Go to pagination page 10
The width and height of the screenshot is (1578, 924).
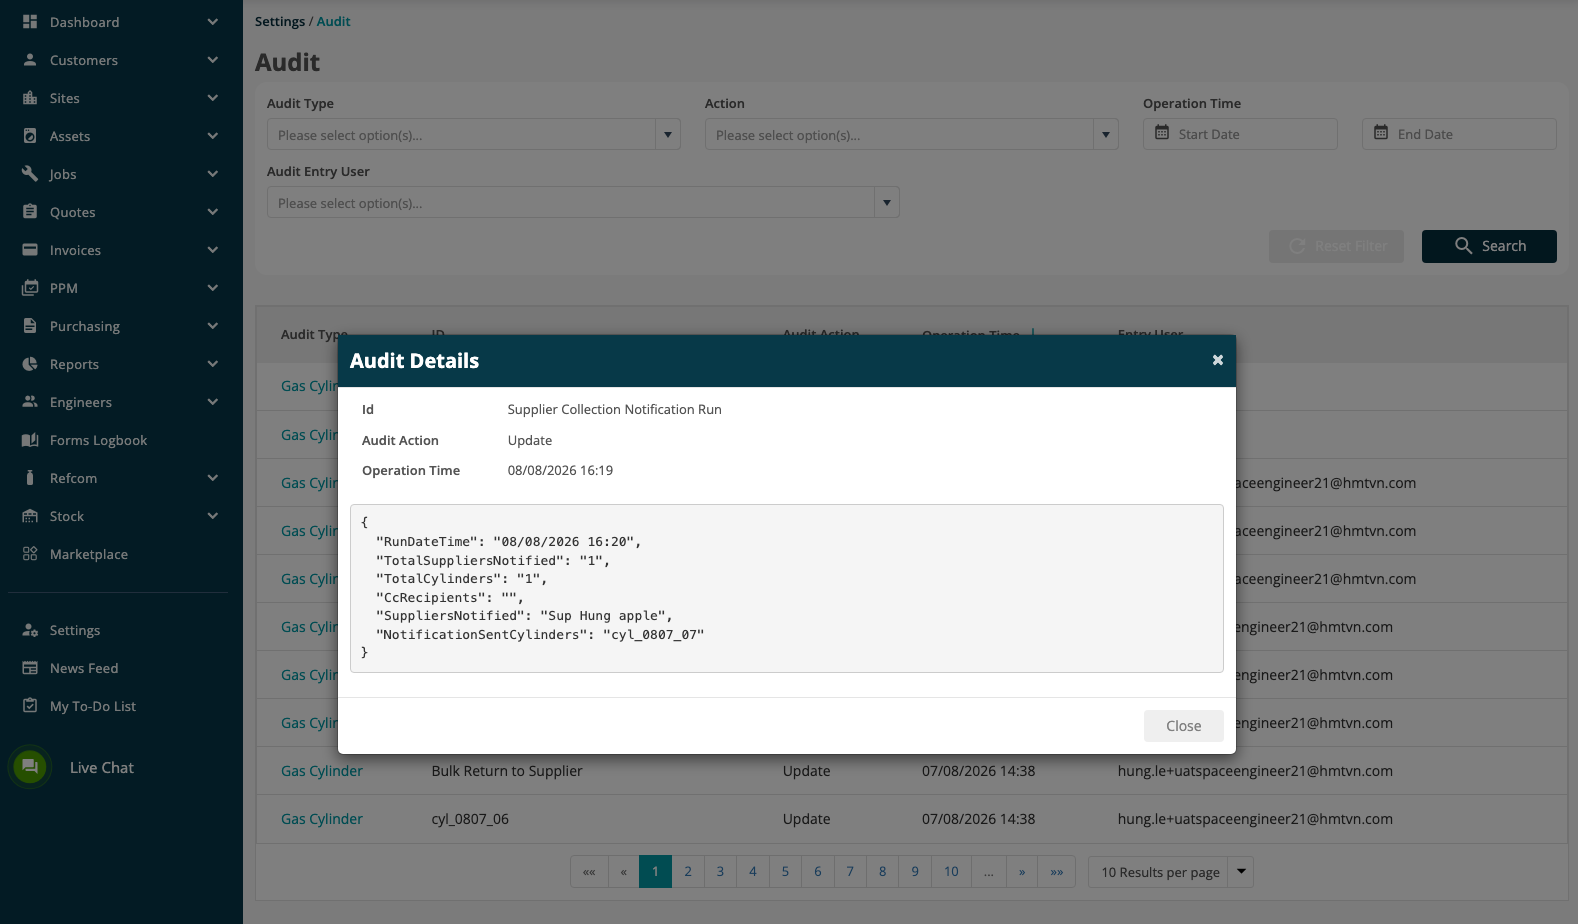(951, 871)
